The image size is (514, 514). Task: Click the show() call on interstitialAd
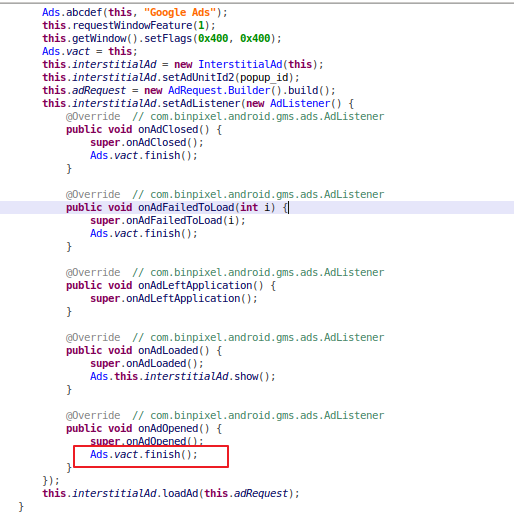[x=252, y=376]
